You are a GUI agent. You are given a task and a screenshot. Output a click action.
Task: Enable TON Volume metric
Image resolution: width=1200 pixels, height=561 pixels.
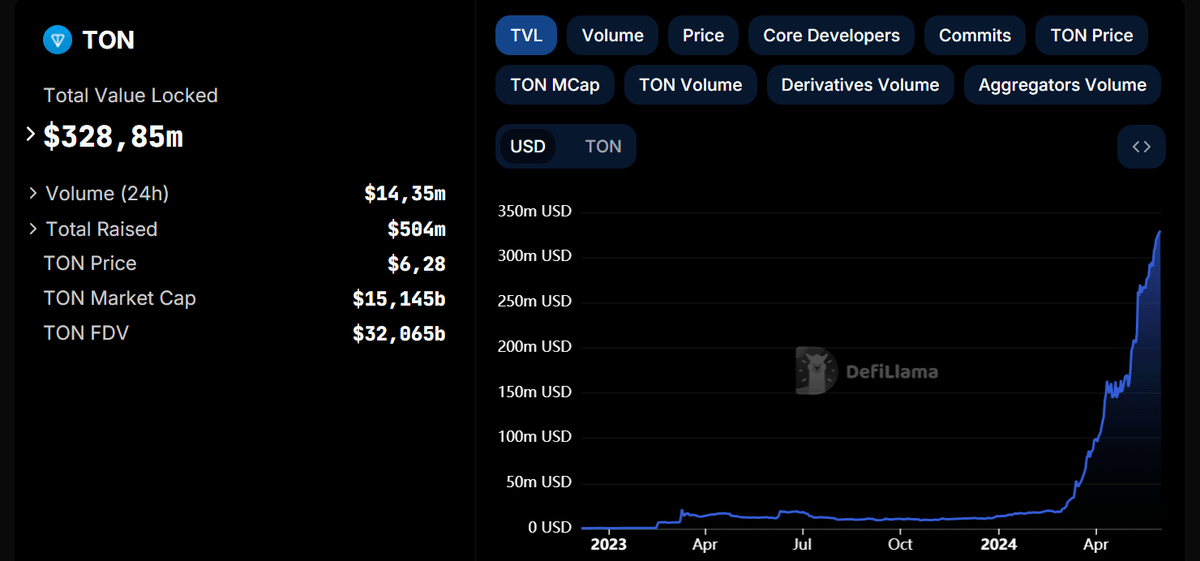tap(690, 85)
